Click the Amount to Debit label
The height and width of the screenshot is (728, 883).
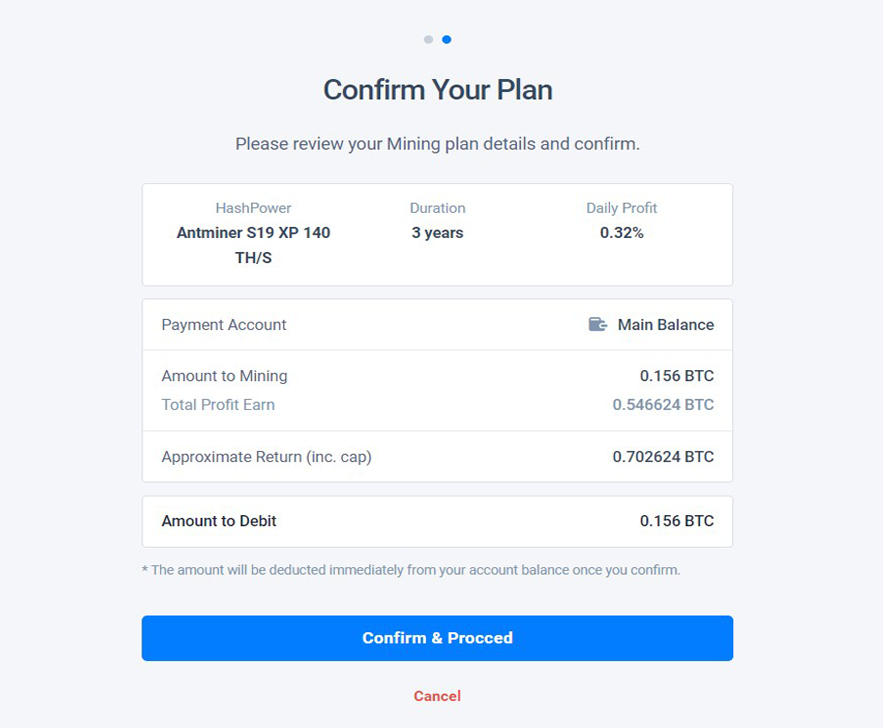(219, 521)
